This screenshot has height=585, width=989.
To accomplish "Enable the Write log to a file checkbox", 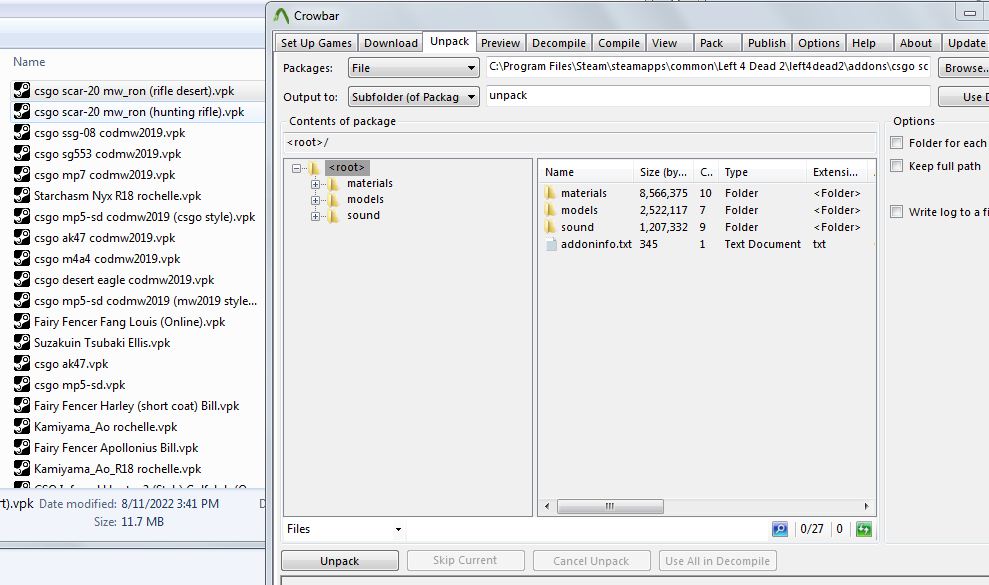I will click(896, 211).
